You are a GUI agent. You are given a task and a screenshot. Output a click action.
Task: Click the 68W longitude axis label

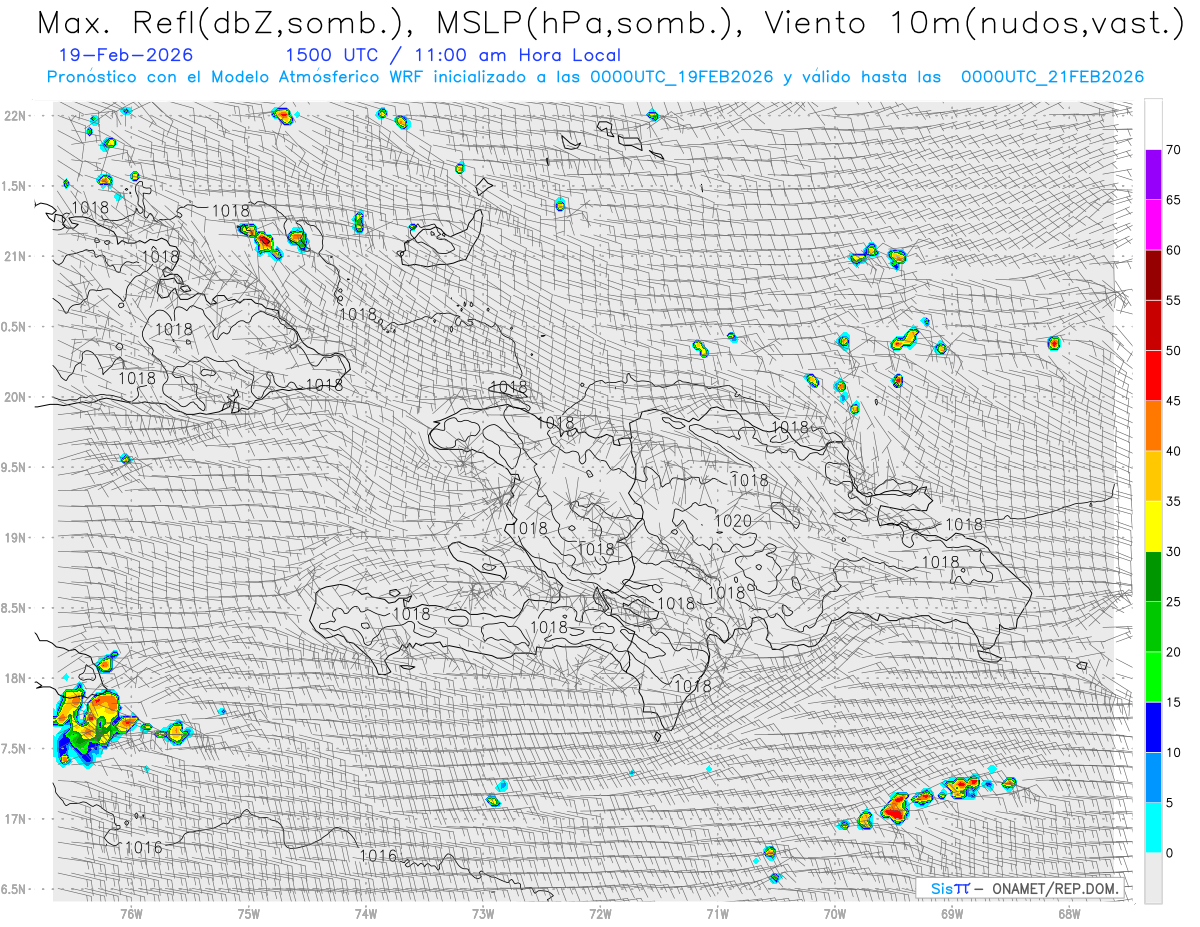1069,913
